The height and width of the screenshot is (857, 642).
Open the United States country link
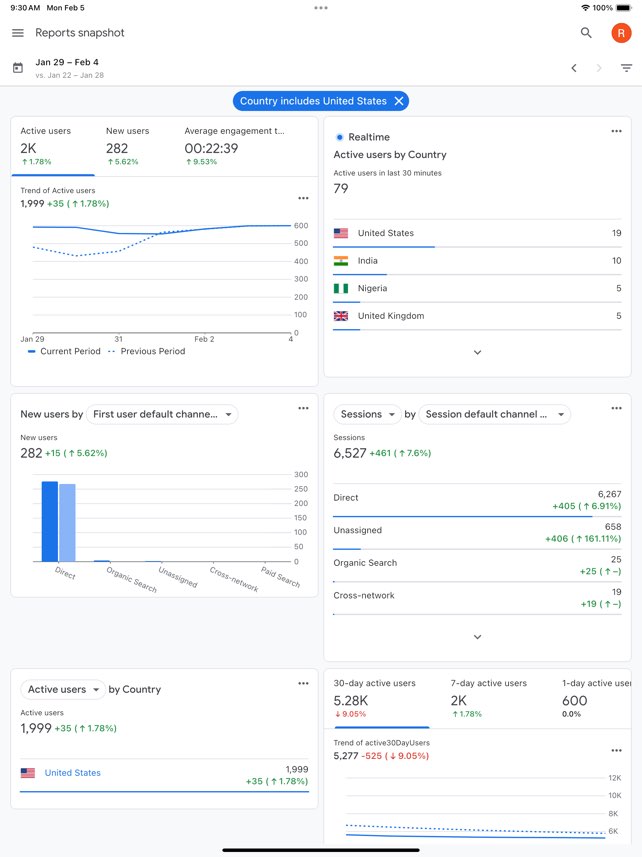pyautogui.click(x=73, y=773)
